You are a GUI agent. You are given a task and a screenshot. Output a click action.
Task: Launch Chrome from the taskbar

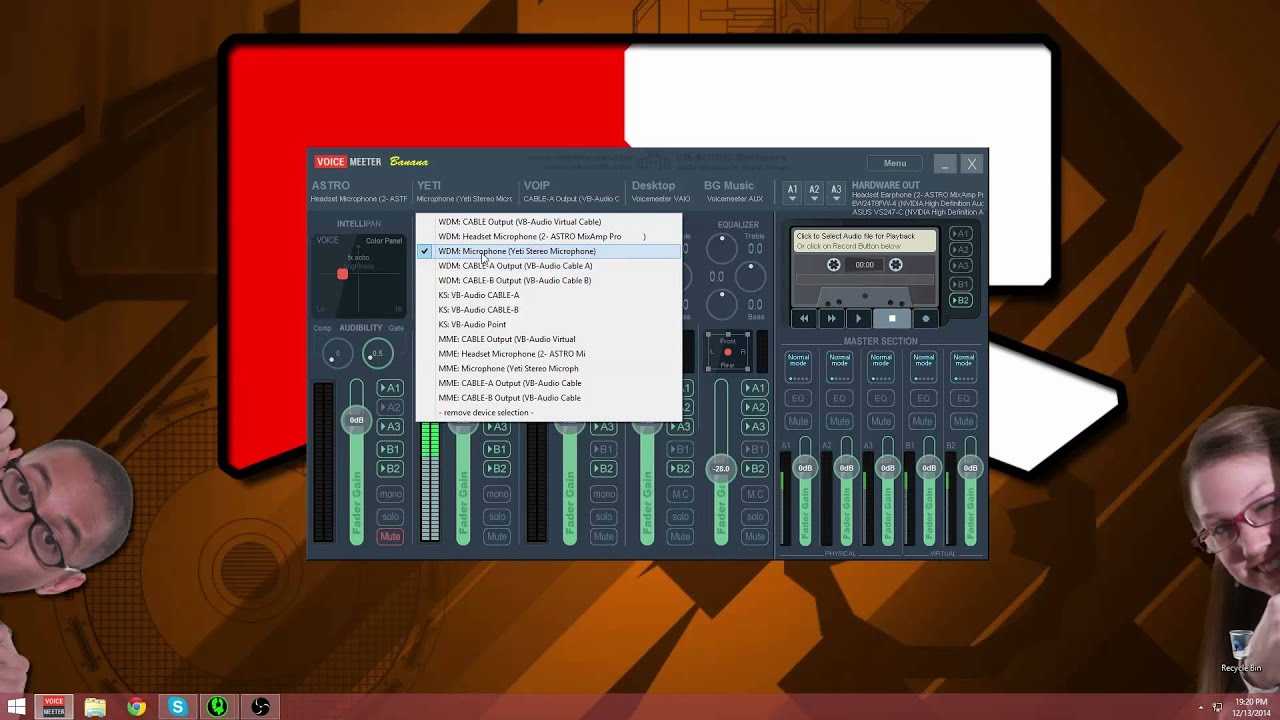[x=136, y=707]
